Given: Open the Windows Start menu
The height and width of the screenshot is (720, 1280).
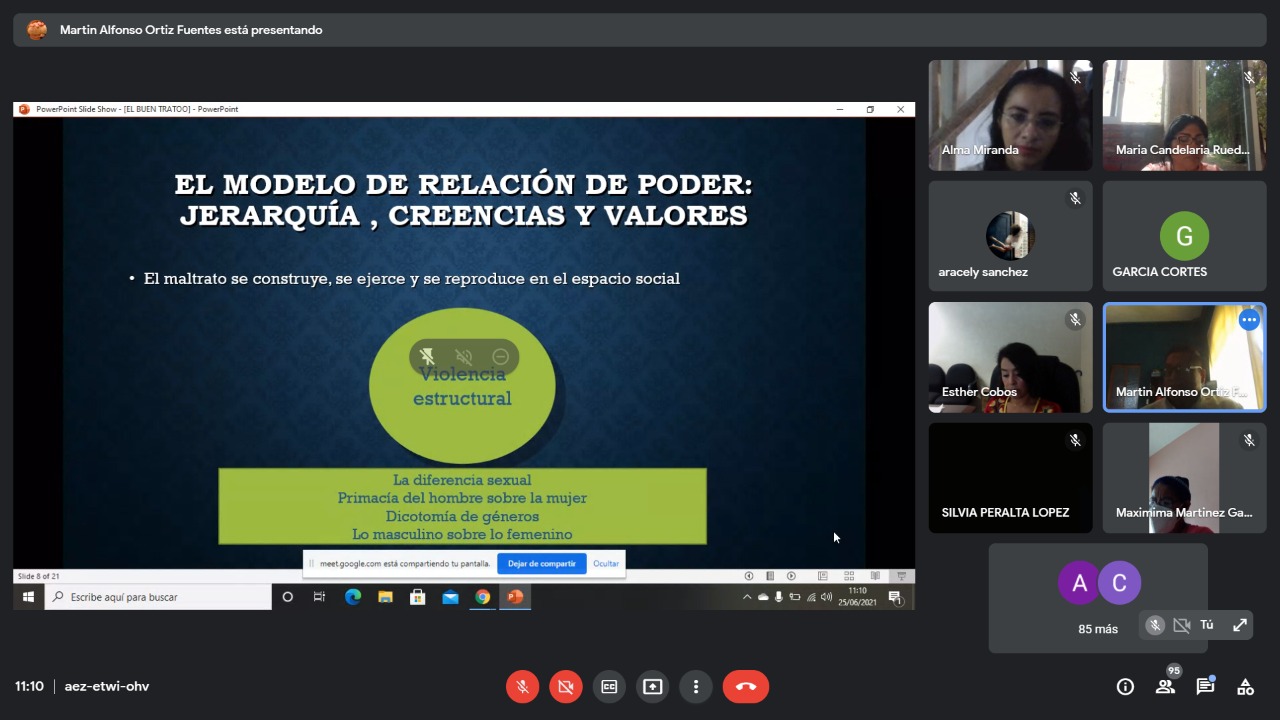Looking at the screenshot, I should (28, 597).
